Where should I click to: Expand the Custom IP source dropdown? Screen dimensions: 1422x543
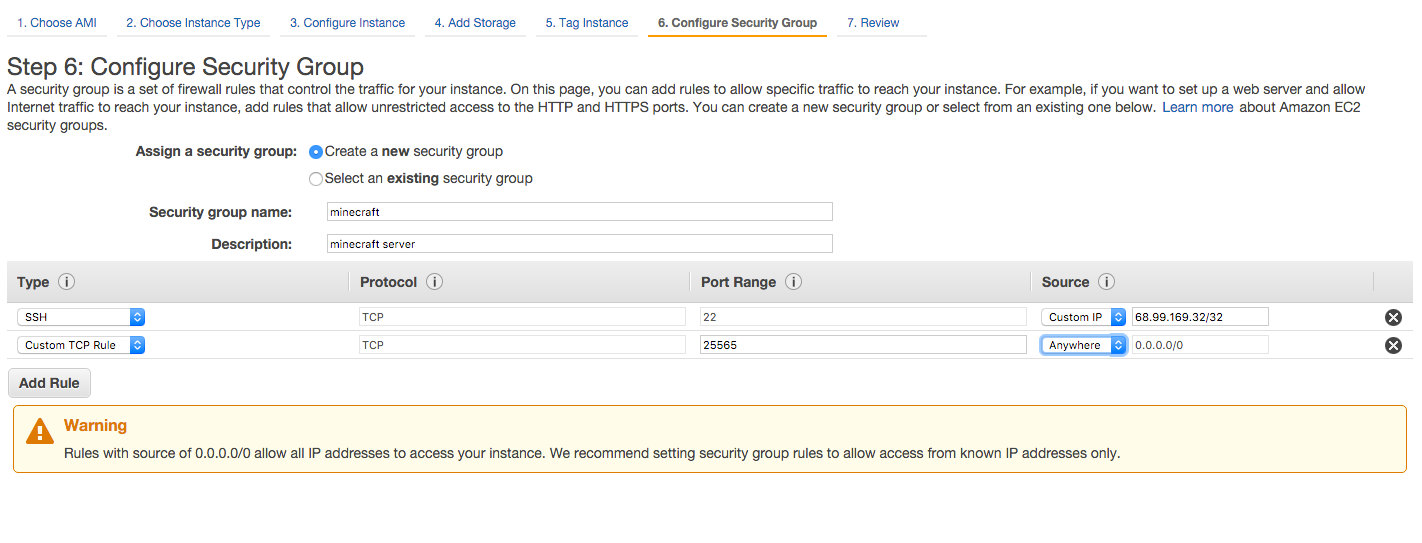tap(1084, 317)
